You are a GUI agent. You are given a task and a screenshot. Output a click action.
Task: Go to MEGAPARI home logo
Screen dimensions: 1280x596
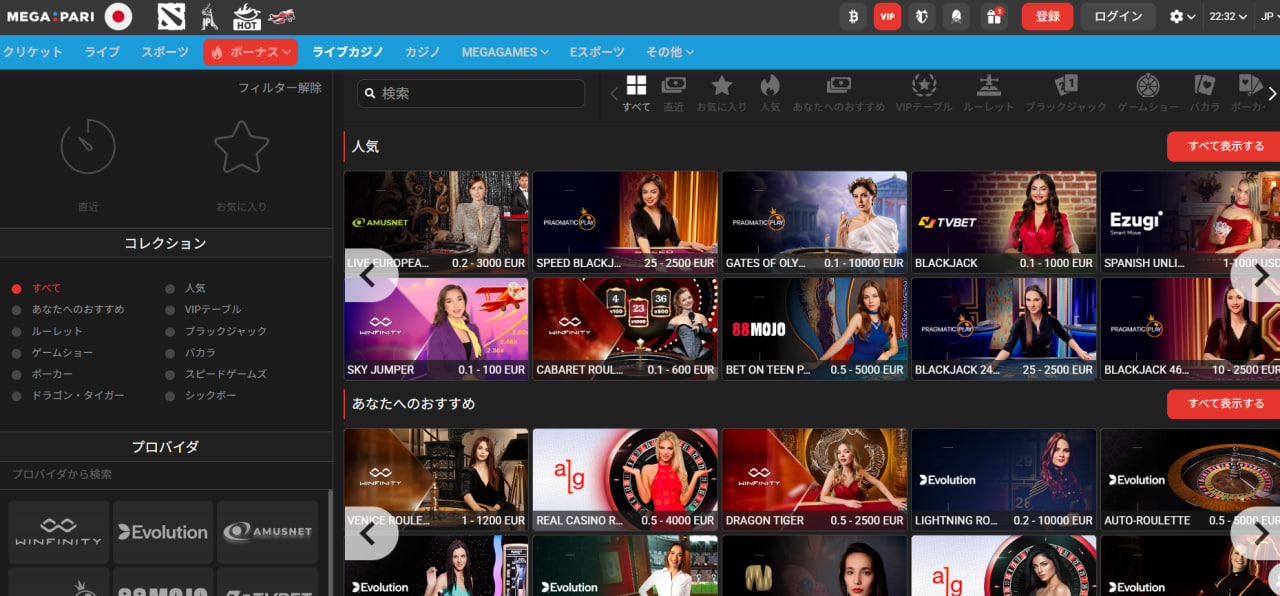tap(50, 16)
